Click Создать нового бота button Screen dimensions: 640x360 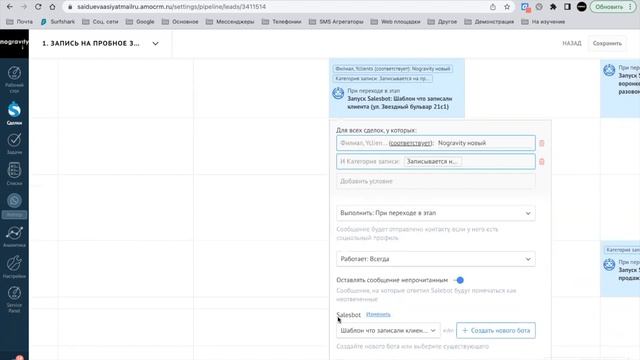point(496,331)
